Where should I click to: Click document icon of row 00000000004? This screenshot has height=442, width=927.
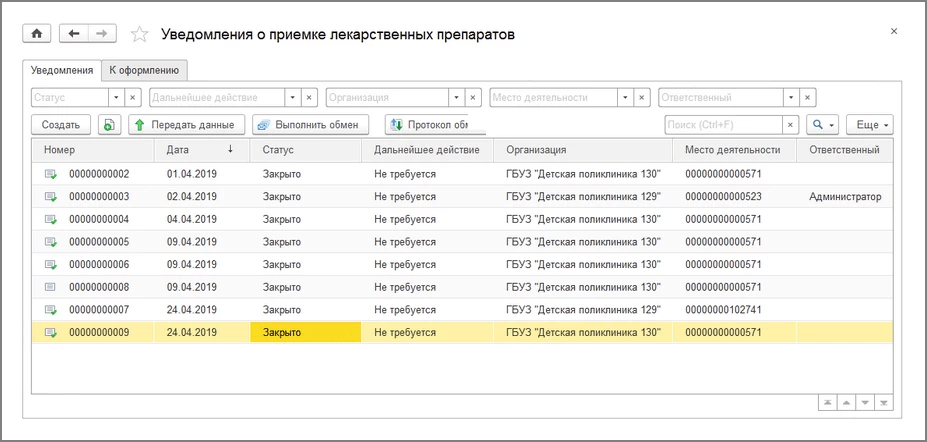(51, 219)
